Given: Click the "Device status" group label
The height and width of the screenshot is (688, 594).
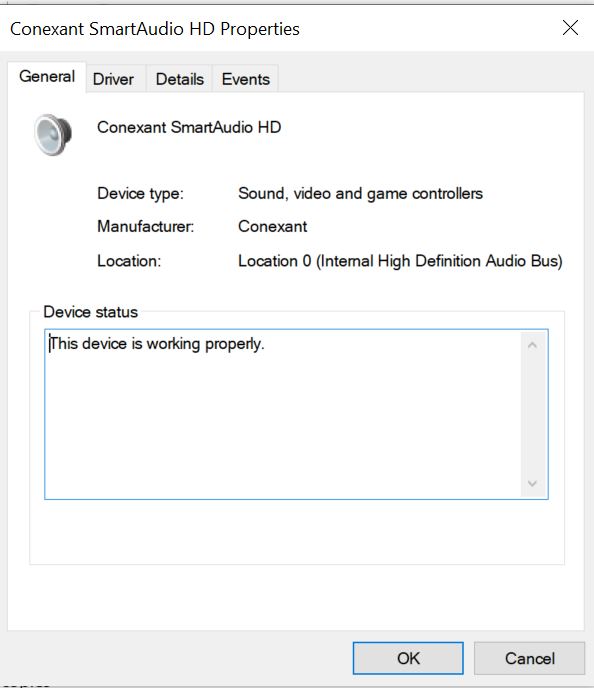Looking at the screenshot, I should pyautogui.click(x=90, y=312).
